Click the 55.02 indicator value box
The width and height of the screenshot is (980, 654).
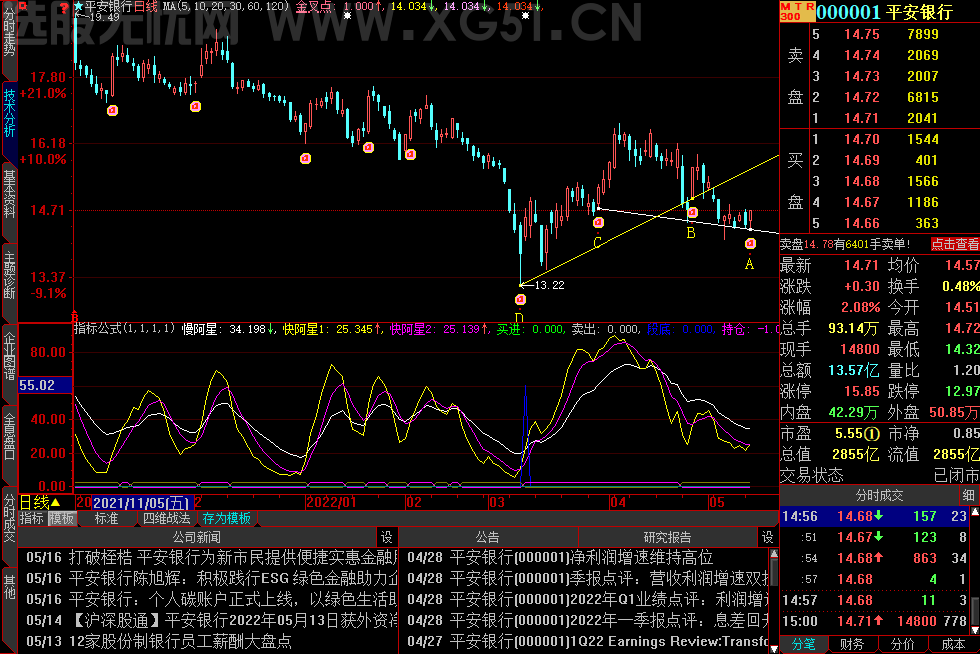point(45,385)
